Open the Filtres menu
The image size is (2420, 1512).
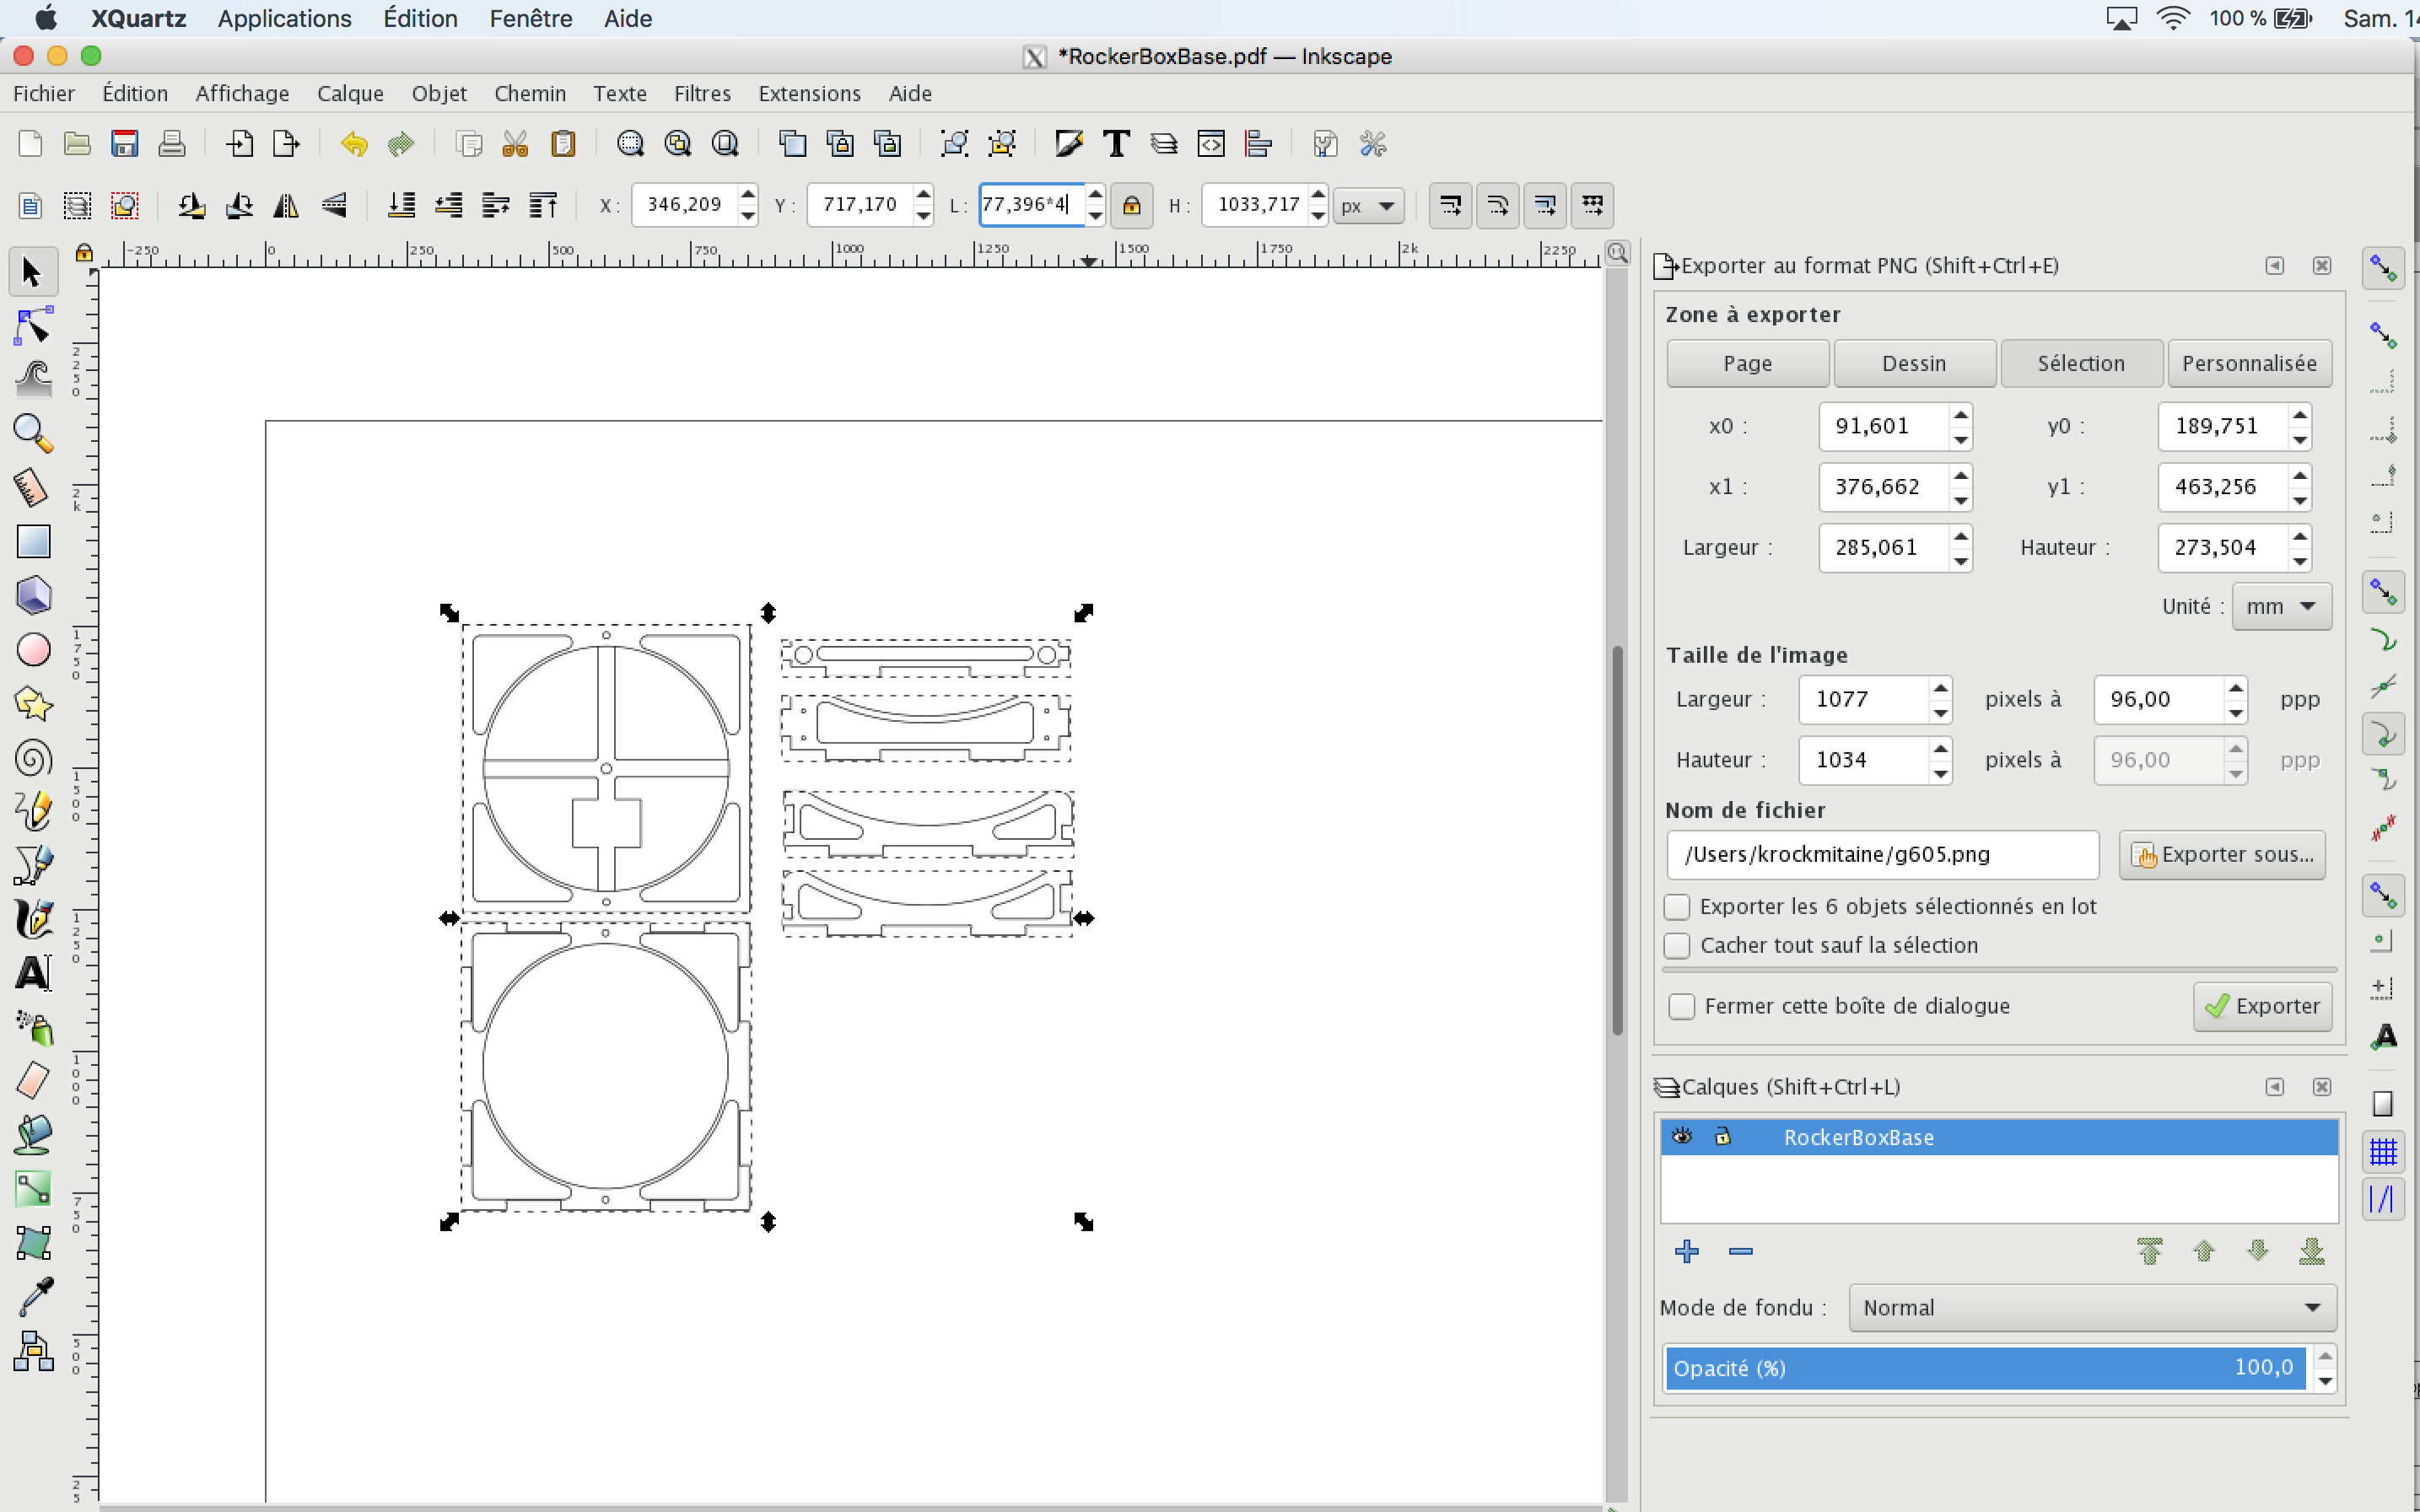(x=702, y=93)
